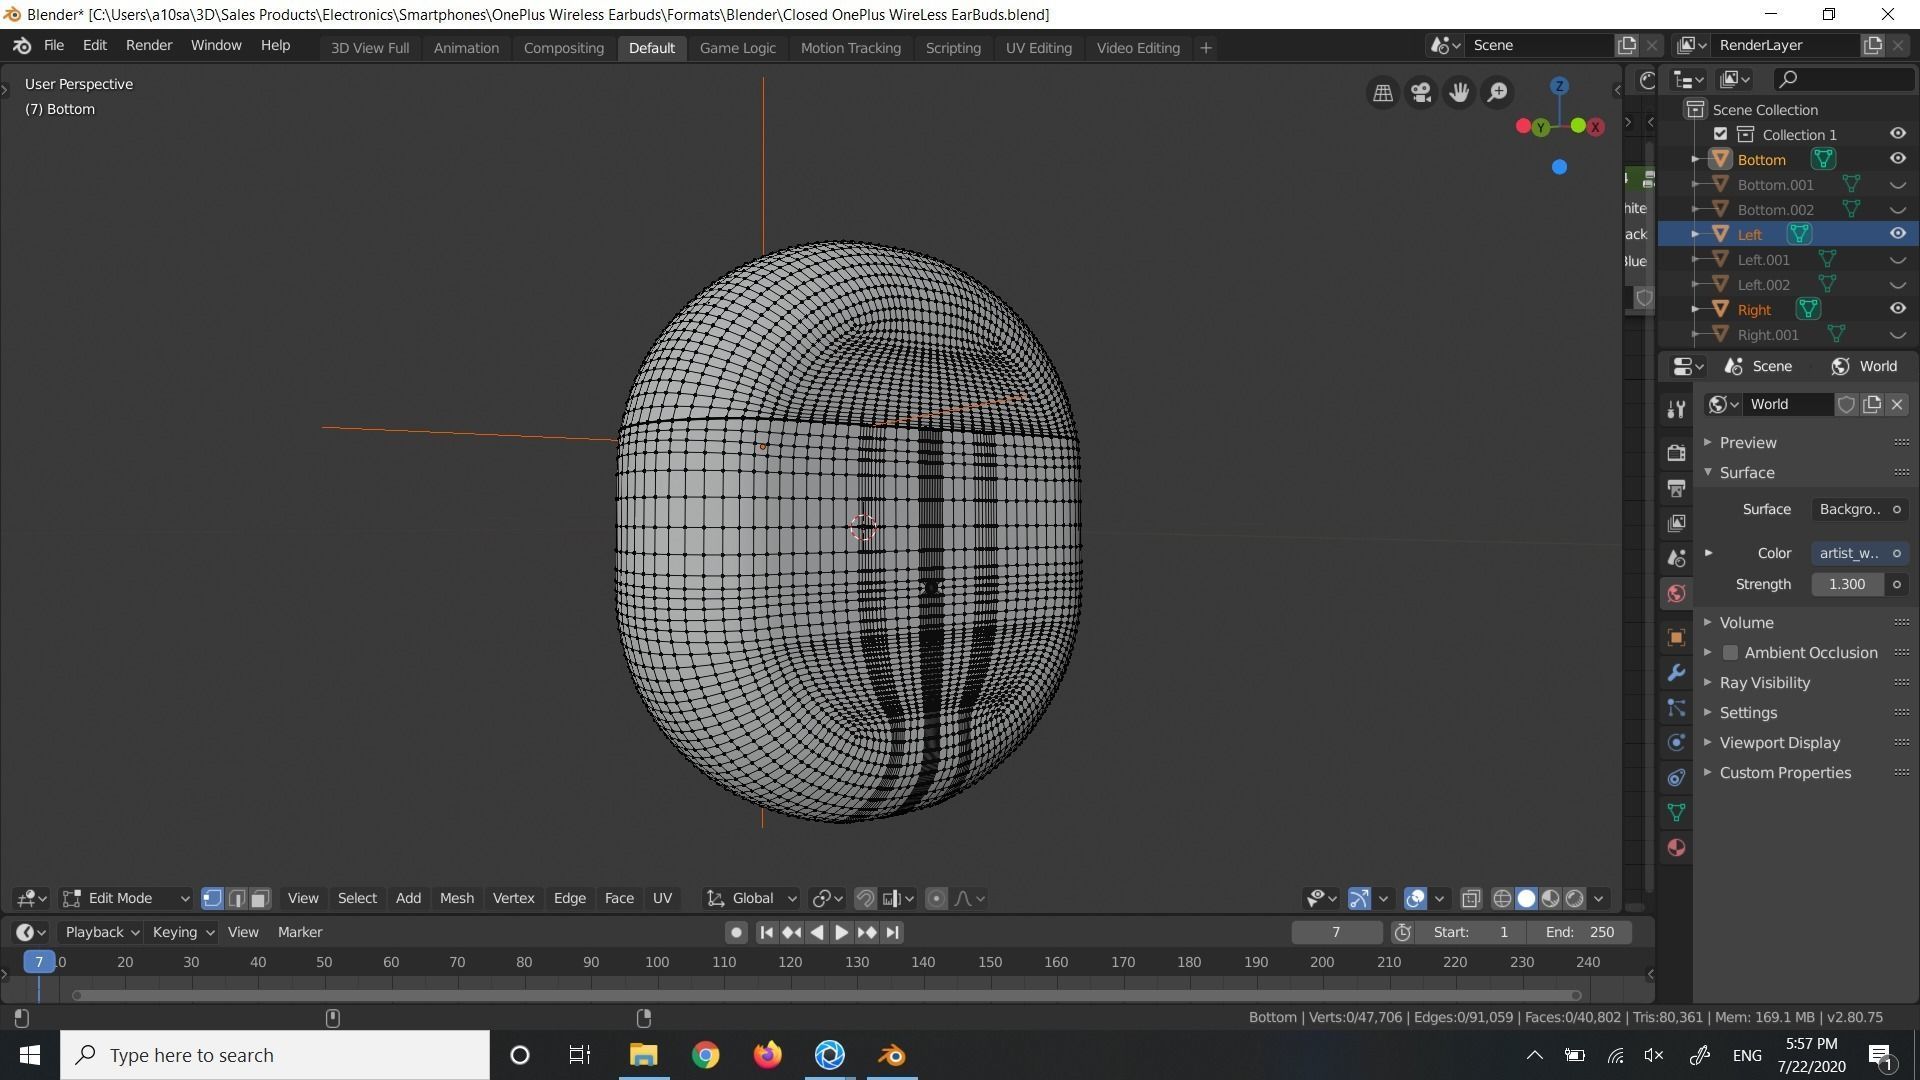Open the Edit Mode dropdown
This screenshot has height=1080, width=1920.
click(126, 899)
